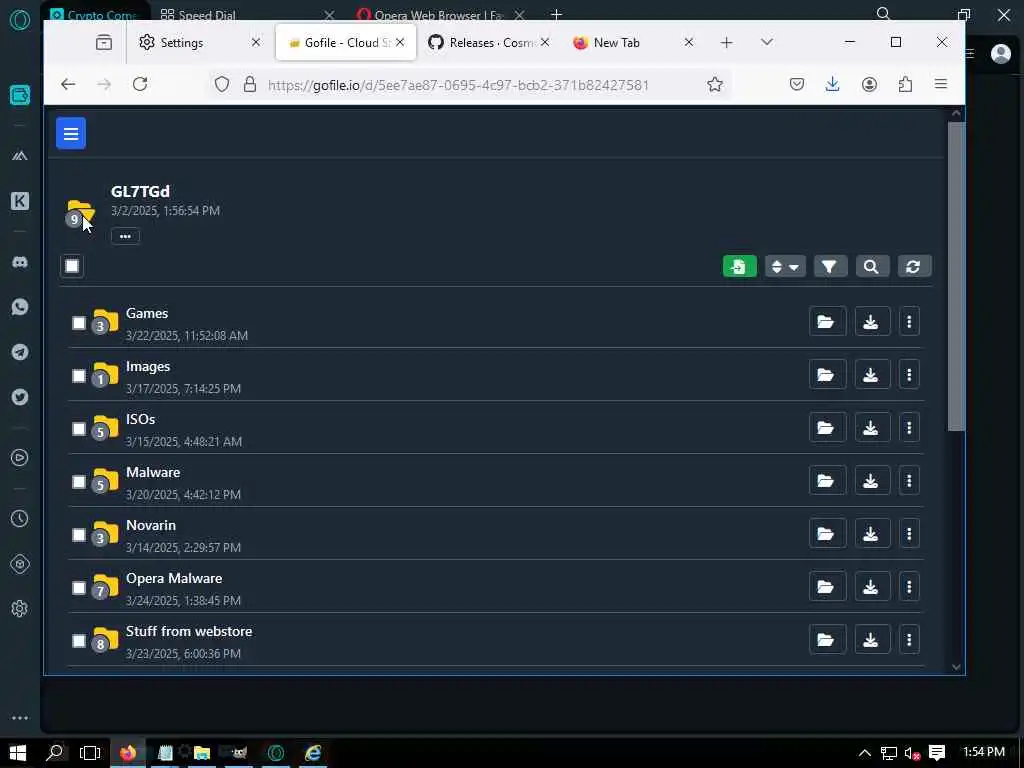Toggle the select-all checkbox
Viewport: 1024px width, 768px height.
coord(72,266)
